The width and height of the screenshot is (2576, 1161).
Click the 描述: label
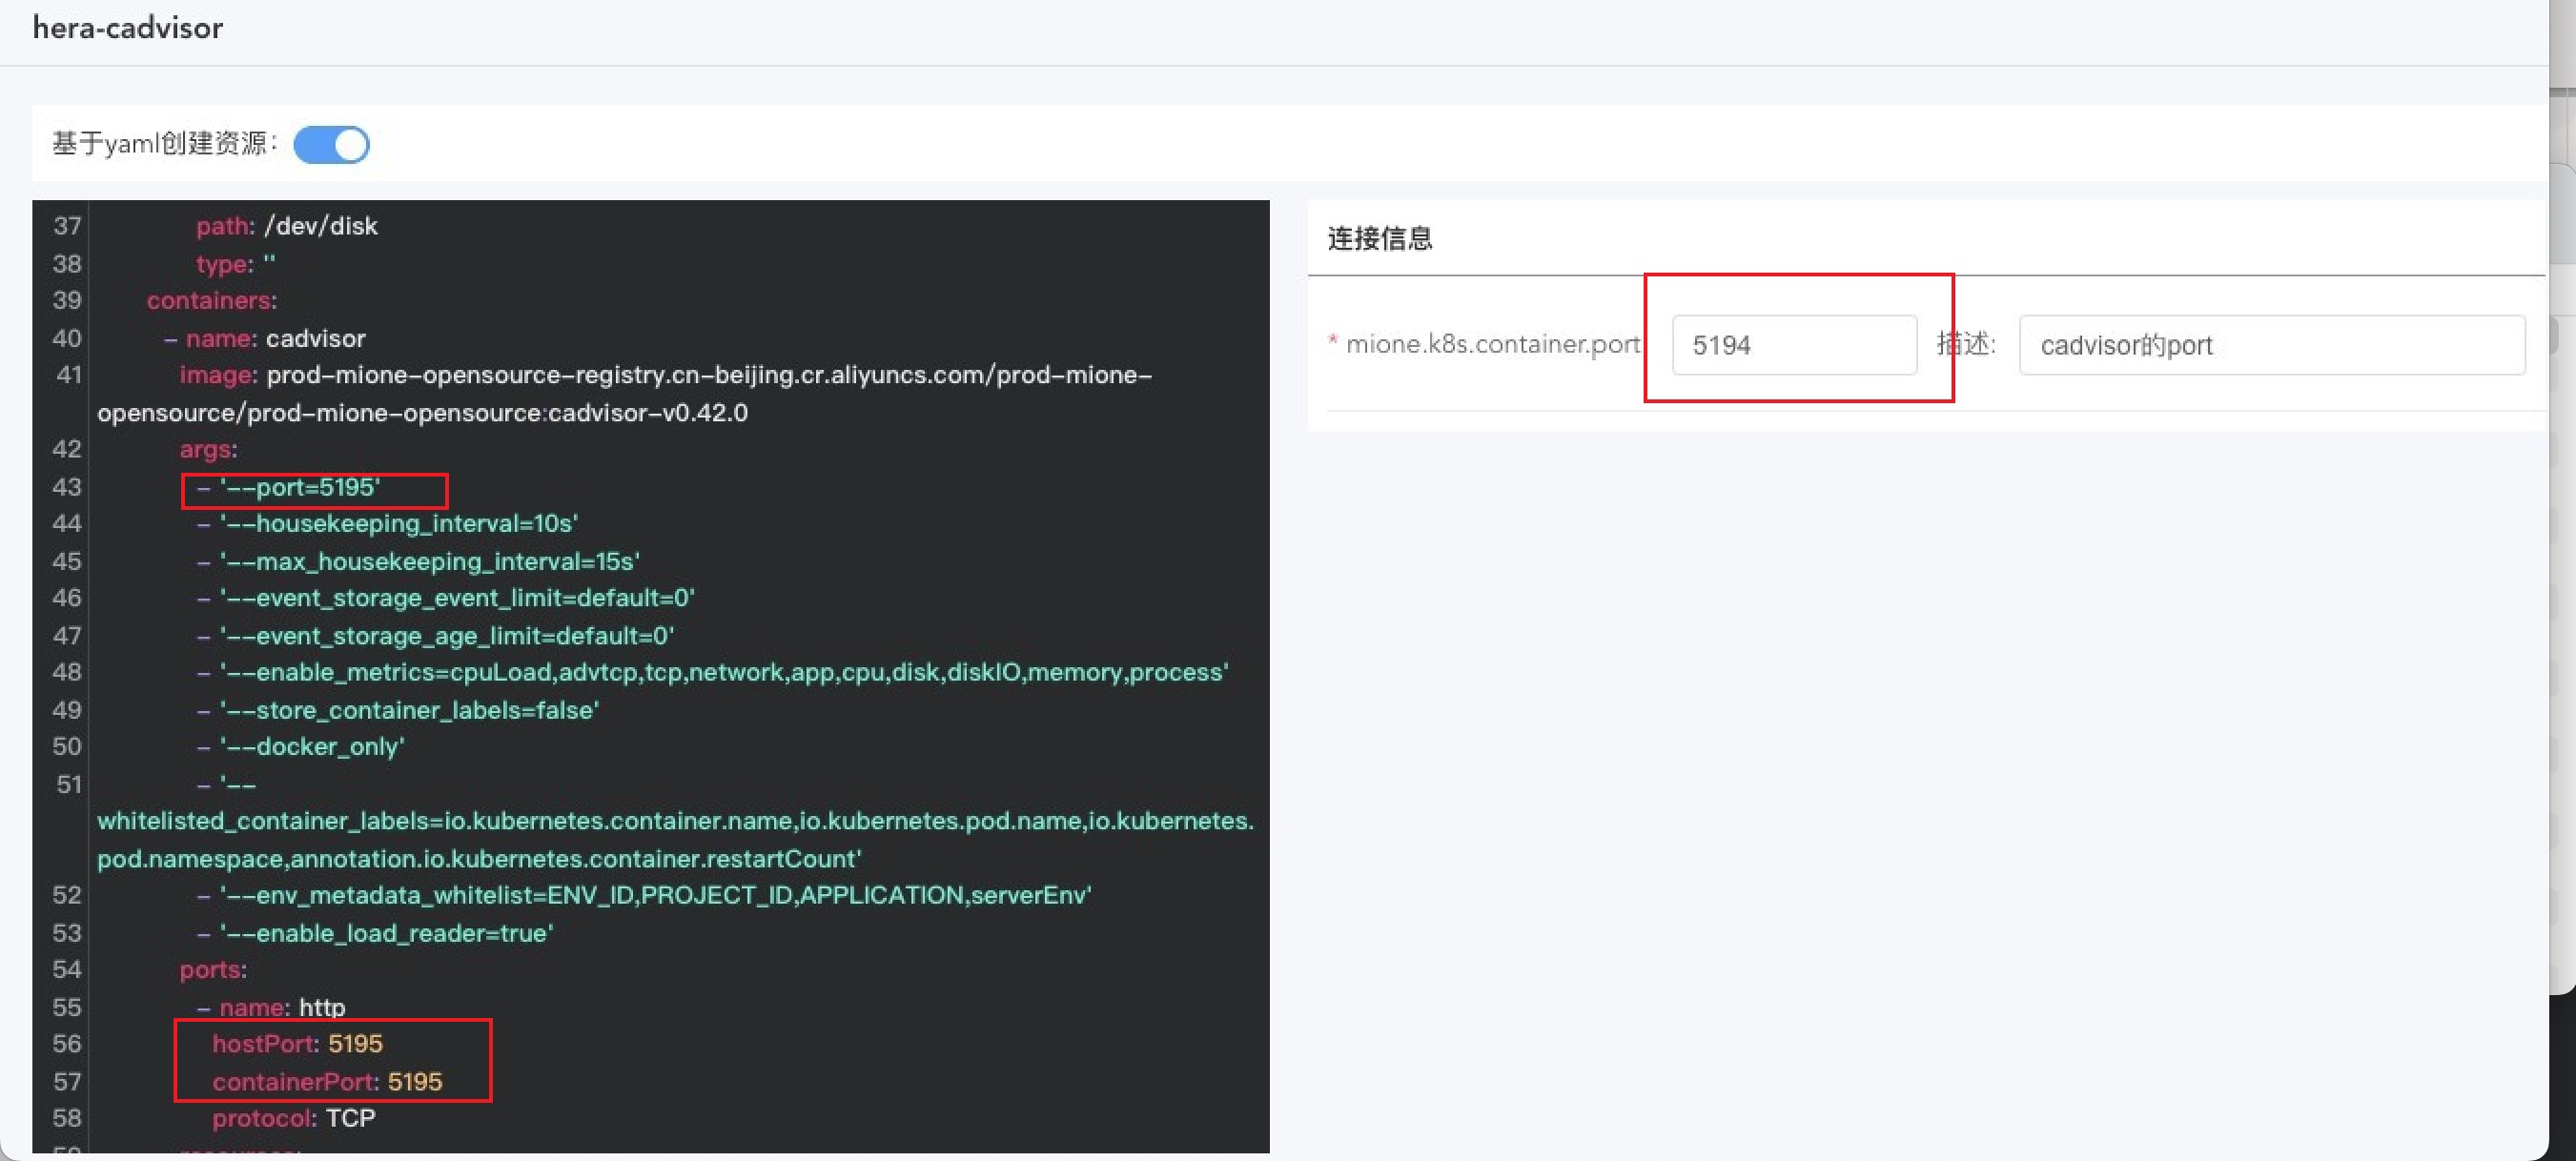pyautogui.click(x=1966, y=344)
